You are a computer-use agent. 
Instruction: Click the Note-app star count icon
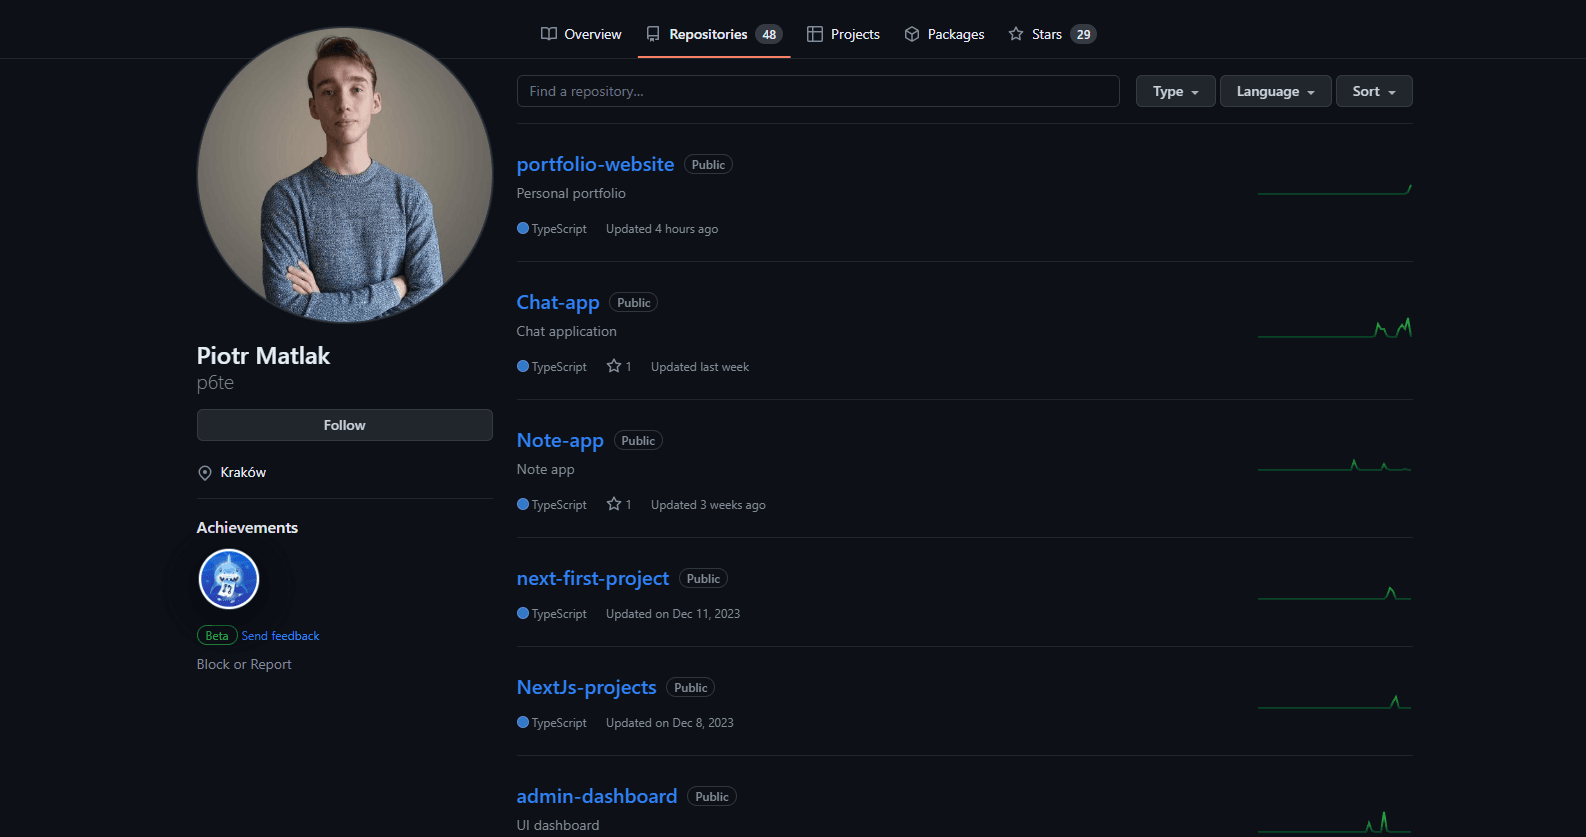tap(614, 504)
